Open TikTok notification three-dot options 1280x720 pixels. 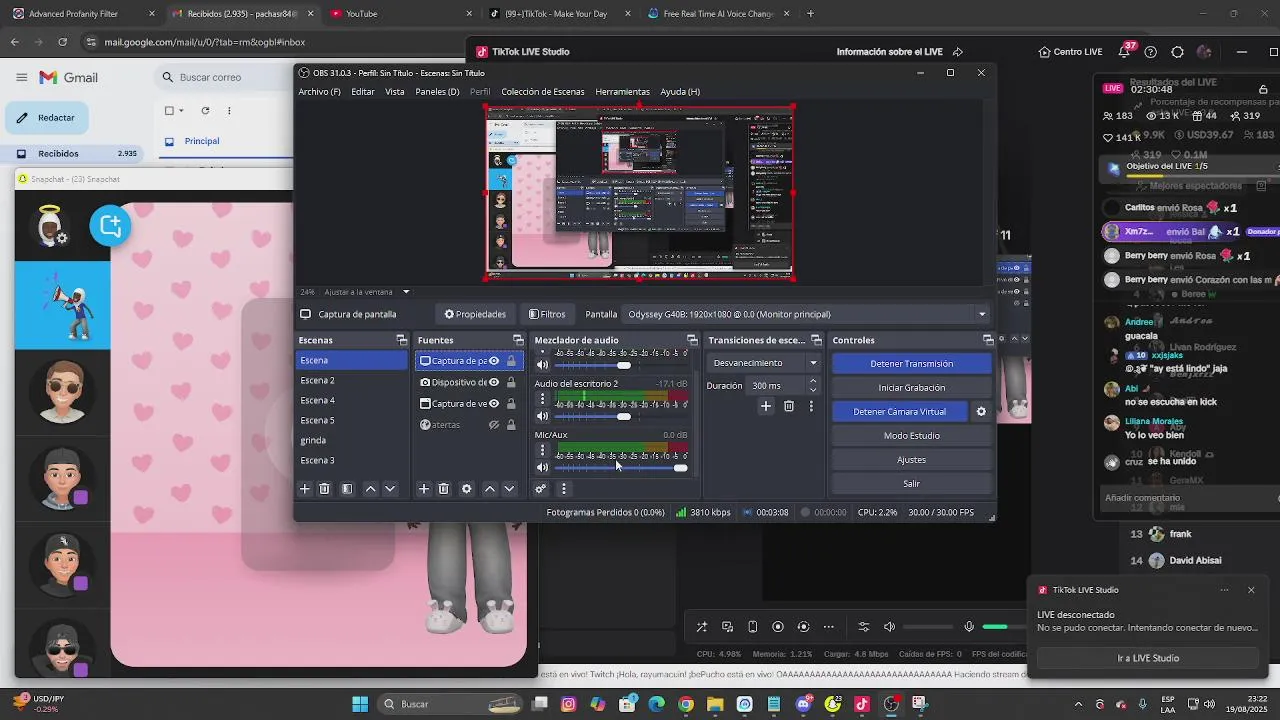pos(1224,590)
